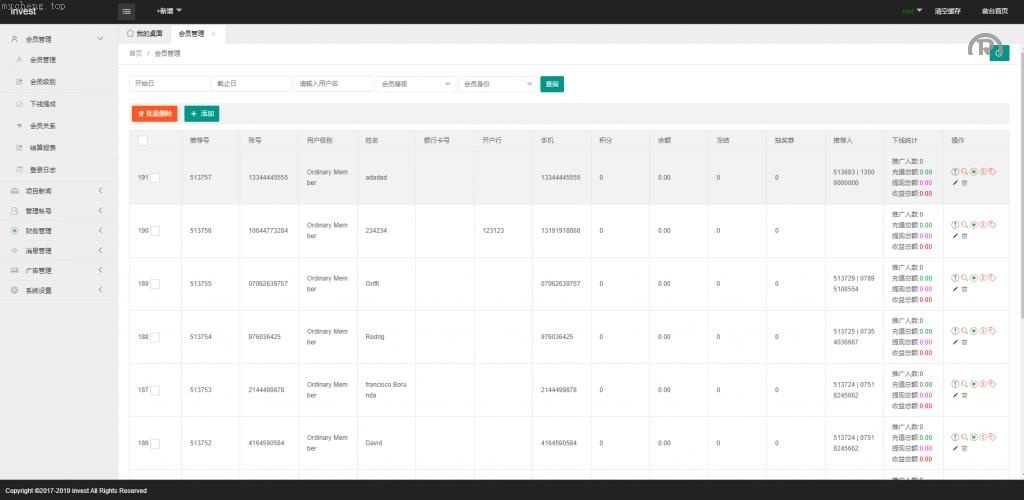
Task: Check the checkbox for row 191
Action: pyautogui.click(x=155, y=178)
